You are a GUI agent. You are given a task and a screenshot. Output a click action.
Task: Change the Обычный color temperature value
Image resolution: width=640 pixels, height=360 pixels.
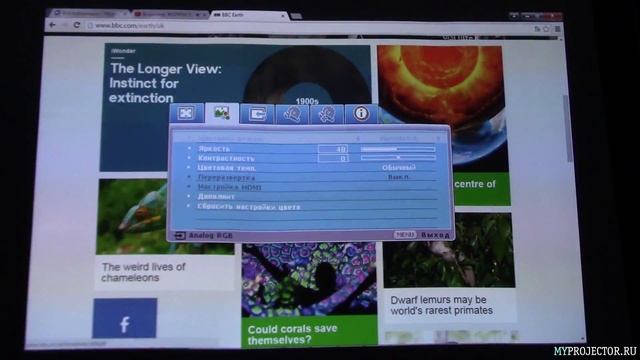point(398,167)
